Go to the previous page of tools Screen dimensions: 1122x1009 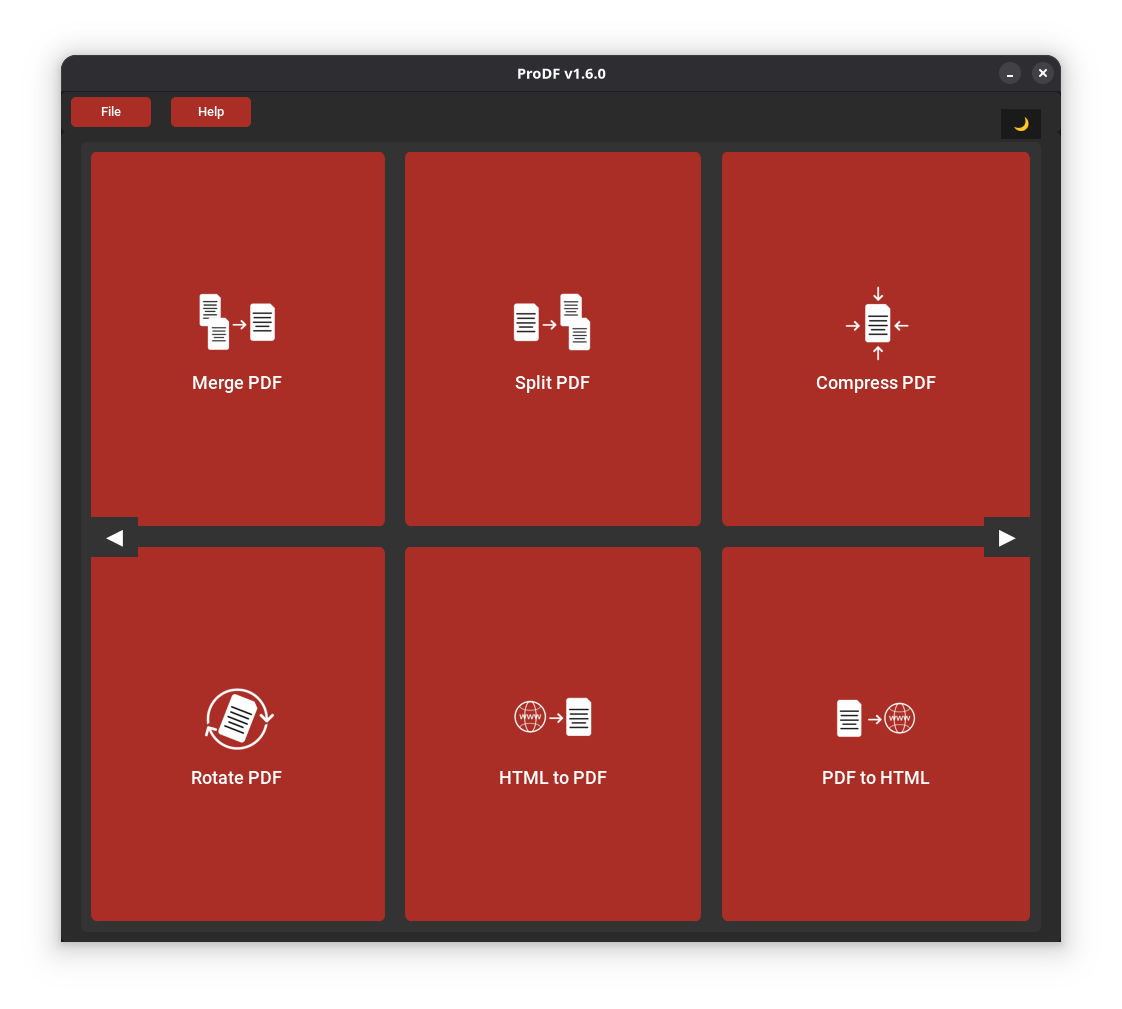114,537
